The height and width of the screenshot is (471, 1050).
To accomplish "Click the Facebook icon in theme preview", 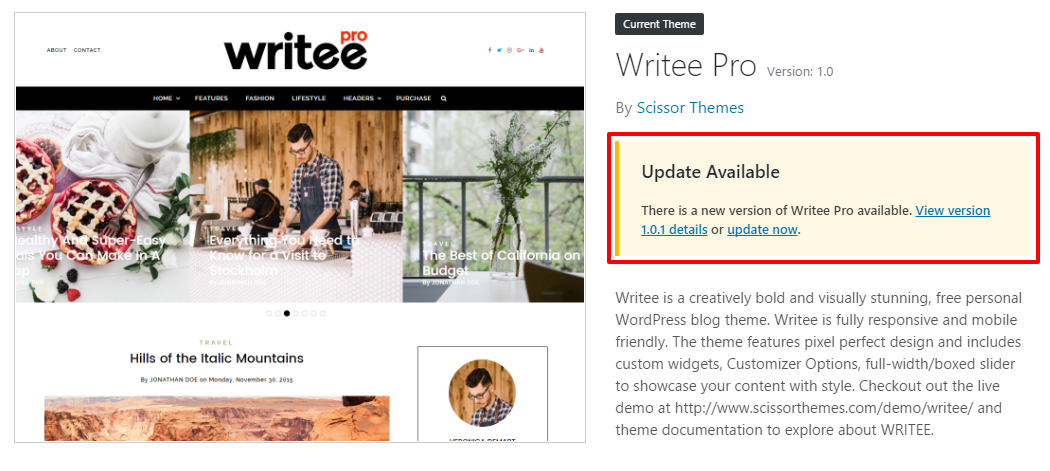I will click(490, 50).
